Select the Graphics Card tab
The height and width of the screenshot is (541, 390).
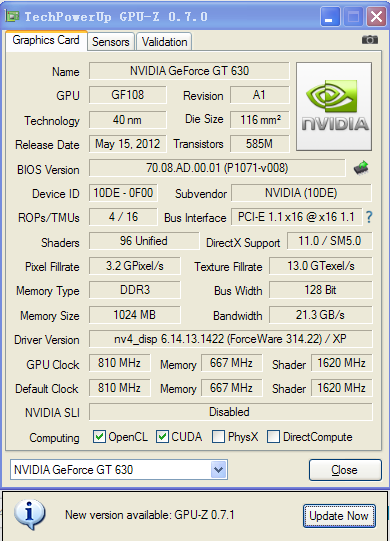[46, 41]
